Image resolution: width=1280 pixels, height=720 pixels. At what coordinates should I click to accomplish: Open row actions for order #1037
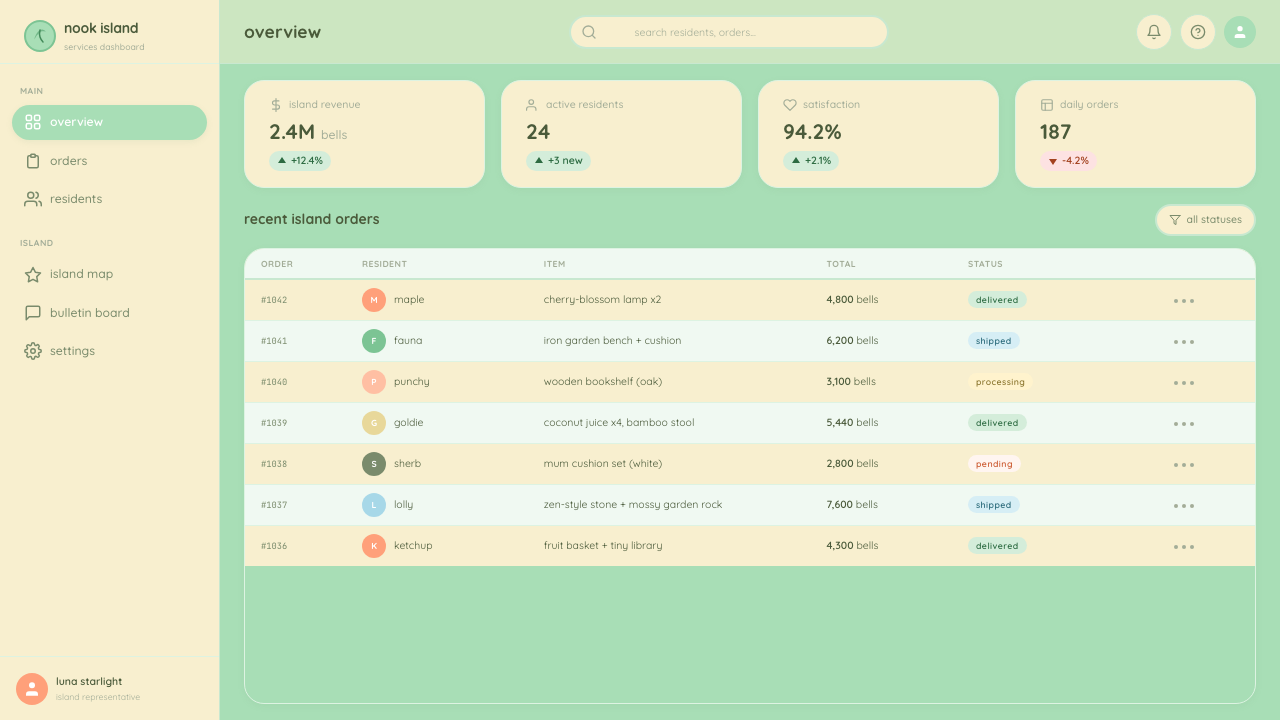1184,505
